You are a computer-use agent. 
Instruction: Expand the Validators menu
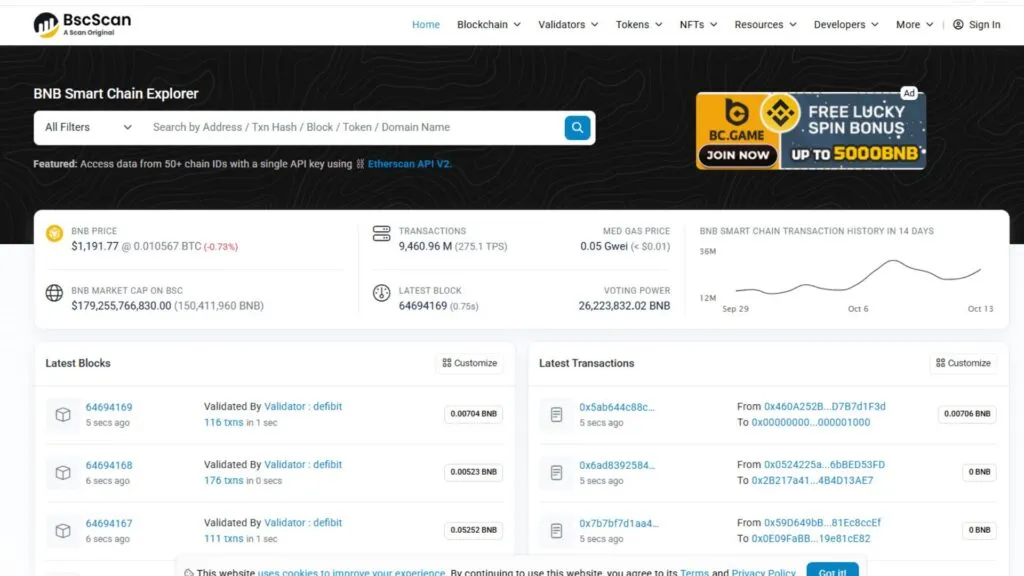[568, 25]
